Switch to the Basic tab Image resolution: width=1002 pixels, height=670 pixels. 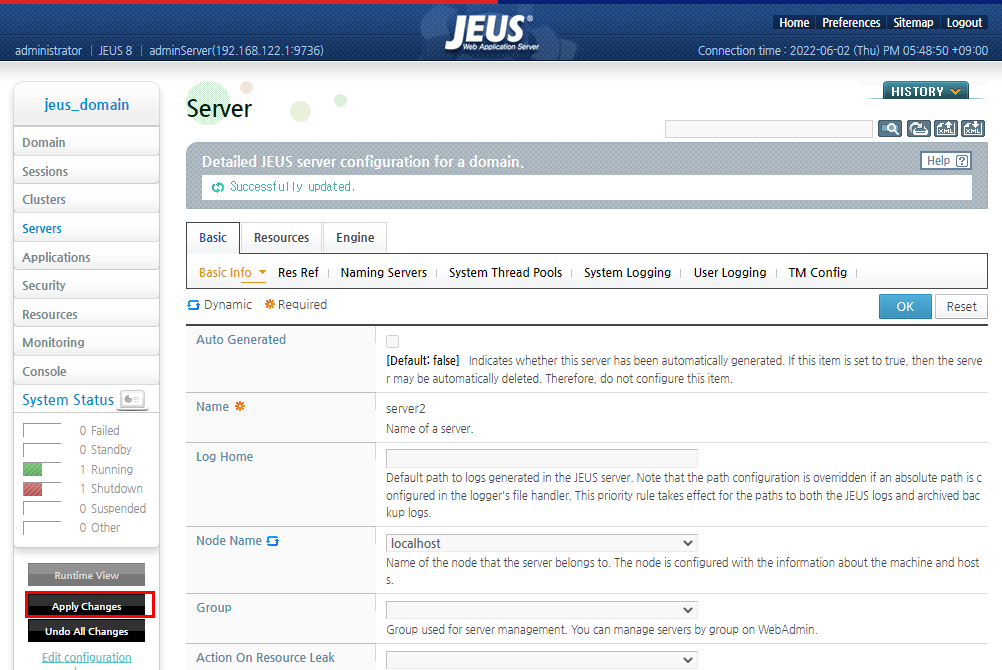point(213,238)
